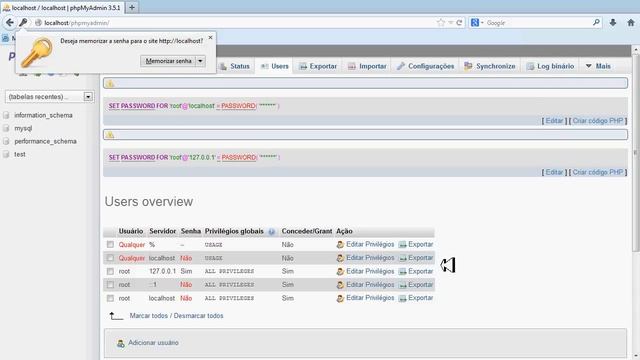
Task: Open the Importar tab
Action: click(x=367, y=66)
